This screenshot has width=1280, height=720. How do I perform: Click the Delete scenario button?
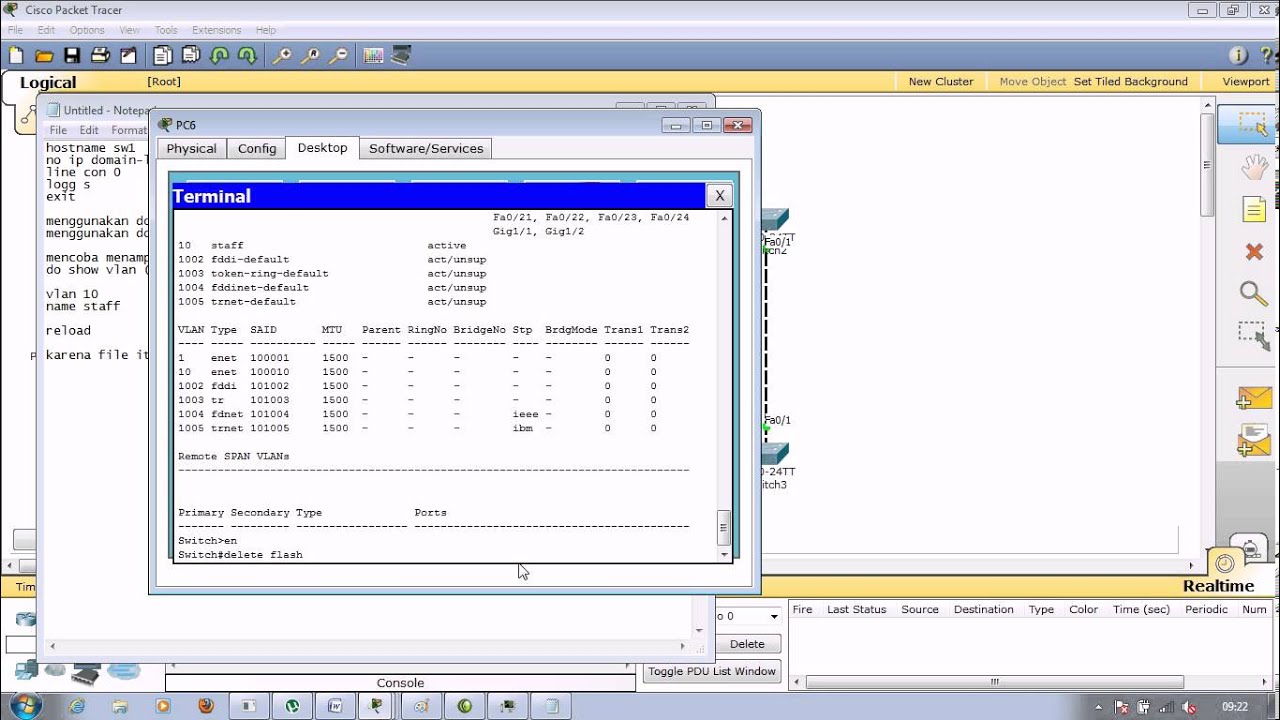pyautogui.click(x=747, y=644)
